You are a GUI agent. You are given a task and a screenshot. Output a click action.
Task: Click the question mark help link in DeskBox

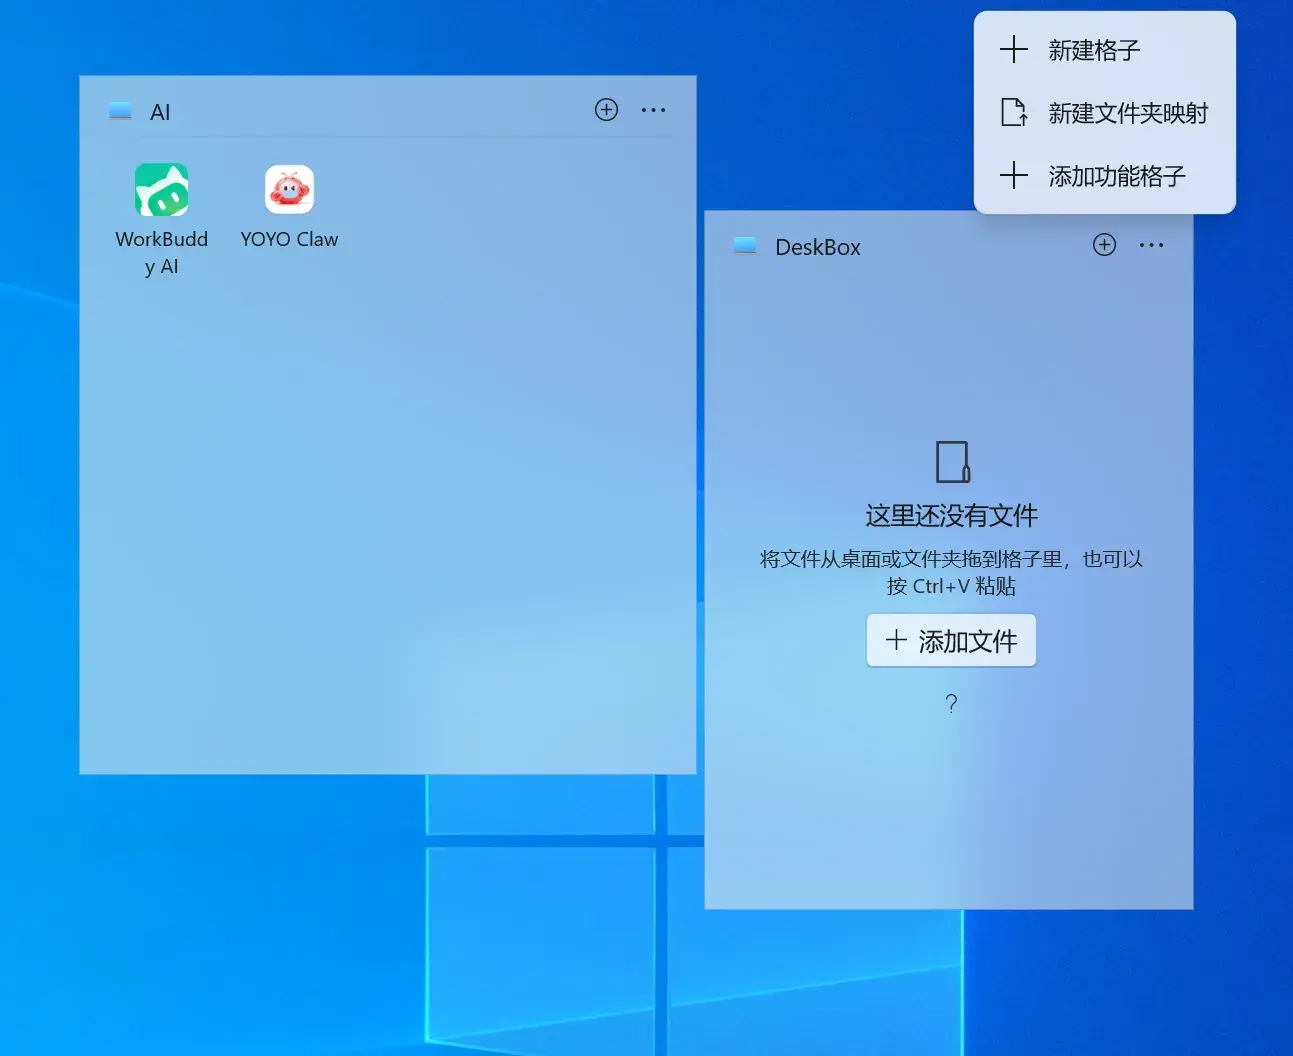pyautogui.click(x=951, y=704)
